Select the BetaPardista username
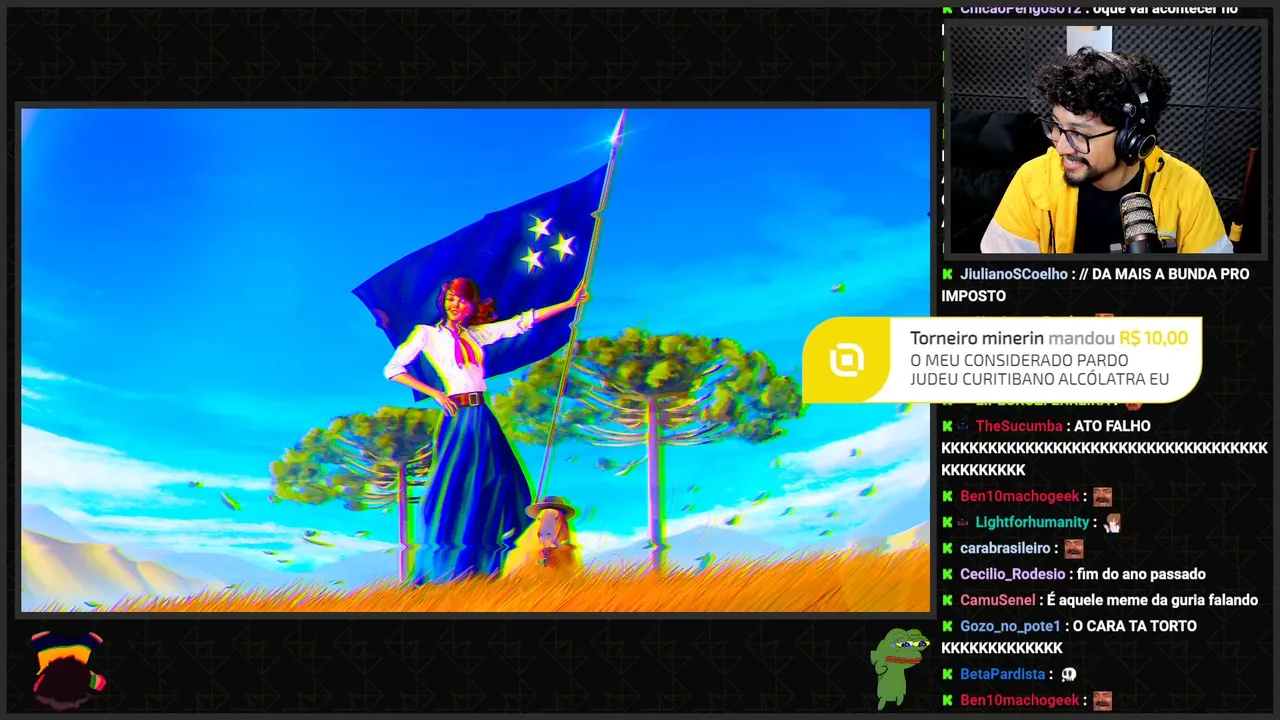The image size is (1280, 720). 1003,674
